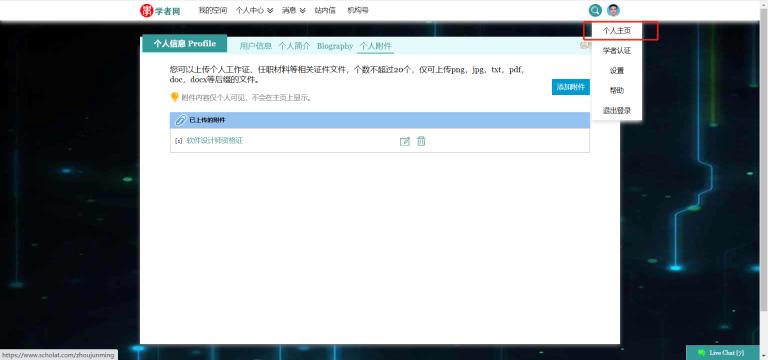The height and width of the screenshot is (360, 768).
Task: Click the user avatar icon
Action: click(x=613, y=10)
